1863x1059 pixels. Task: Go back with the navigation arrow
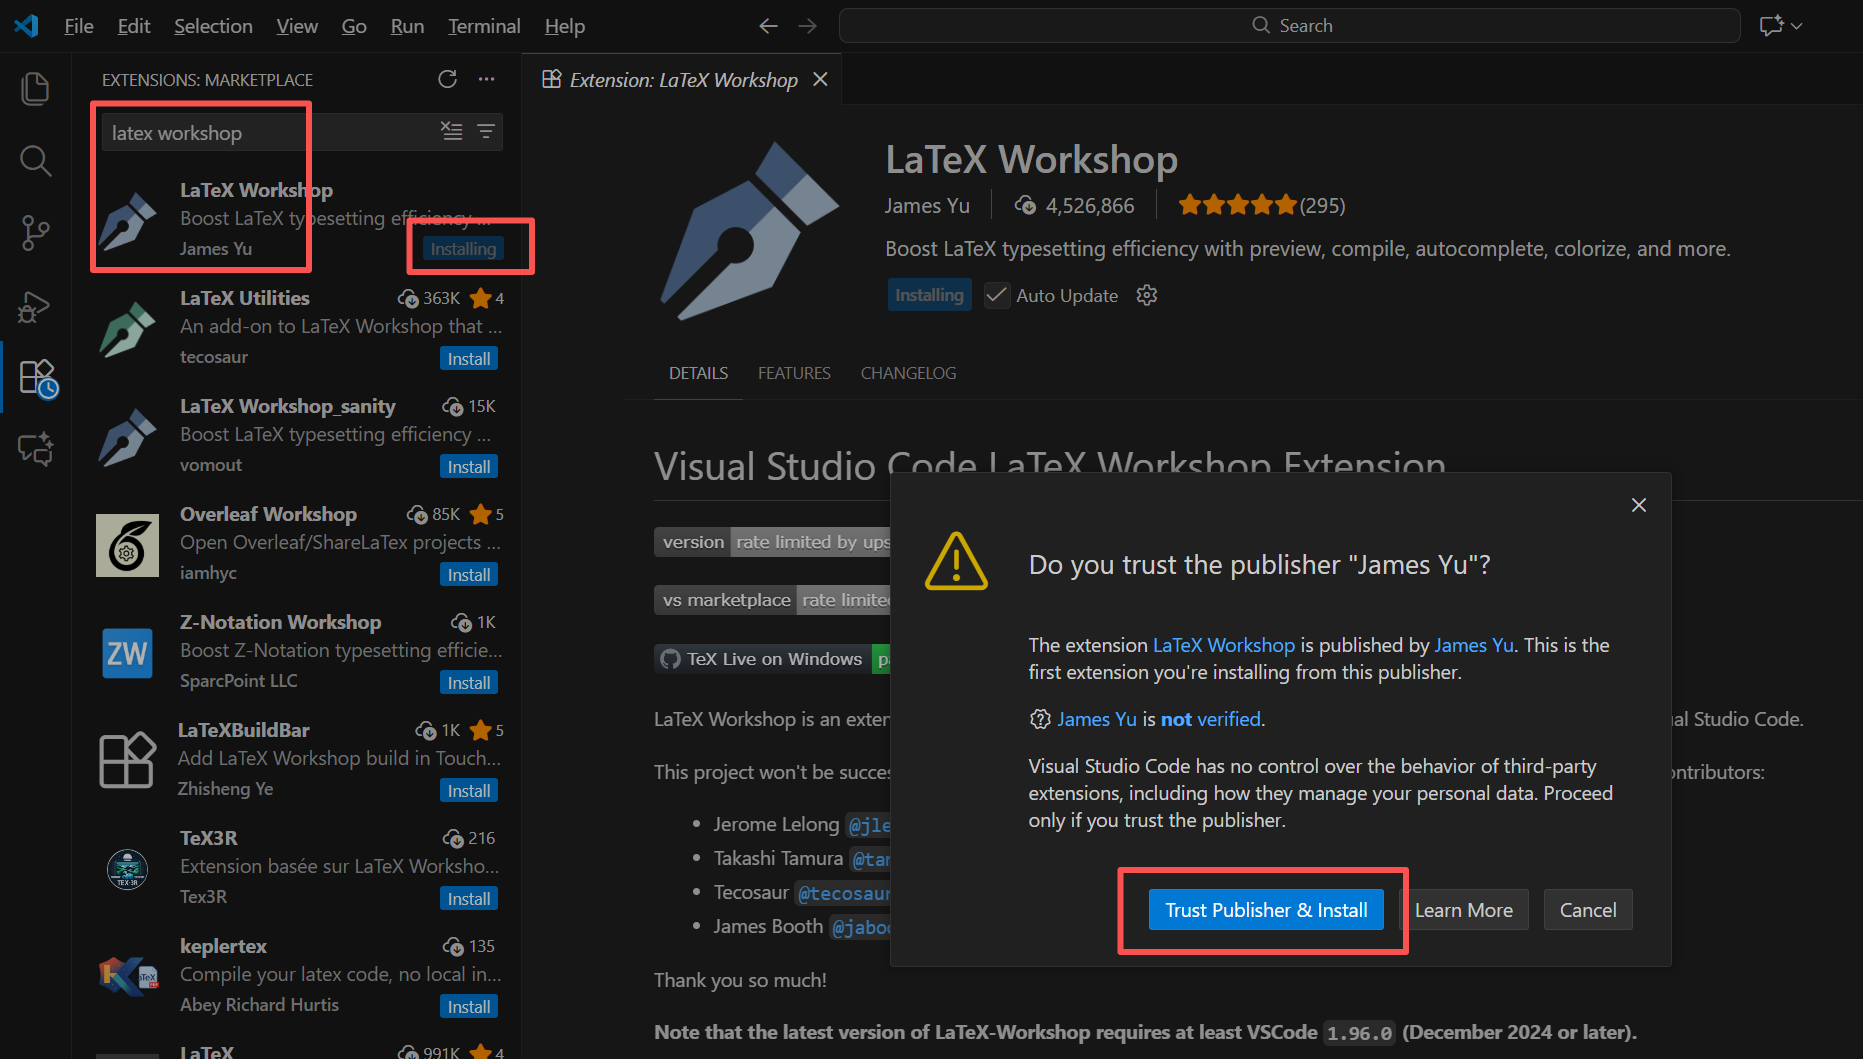tap(768, 26)
